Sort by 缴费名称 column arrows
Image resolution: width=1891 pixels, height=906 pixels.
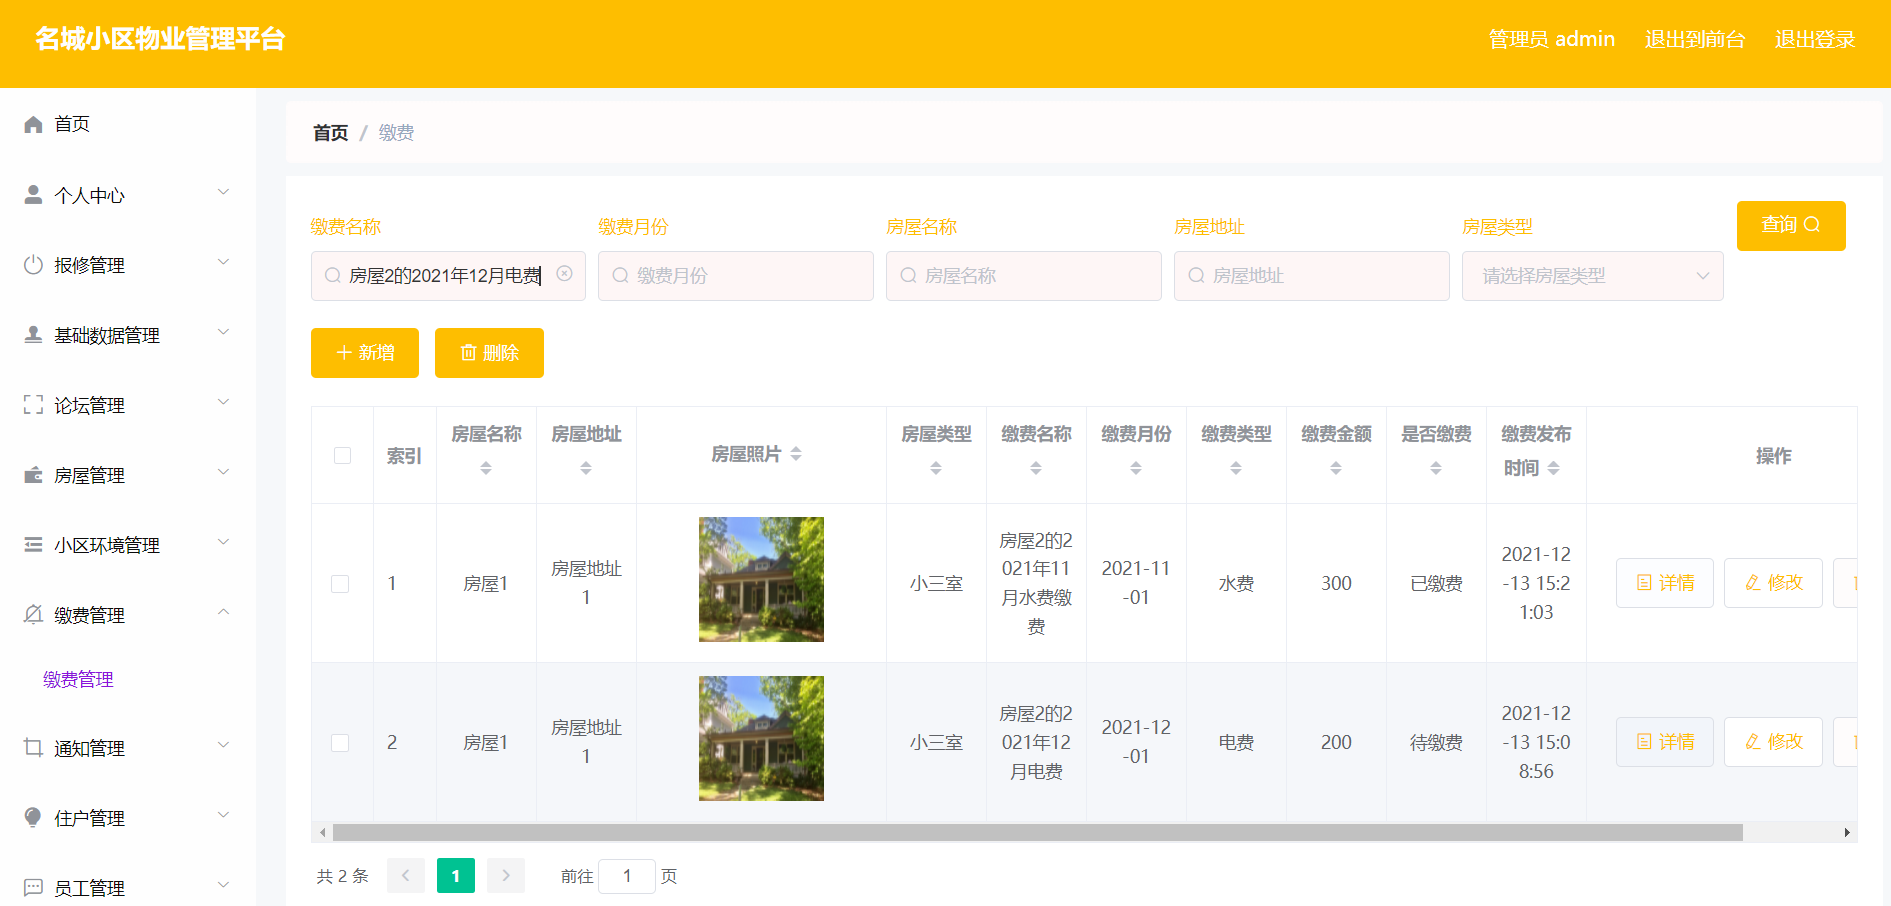pyautogui.click(x=1036, y=468)
